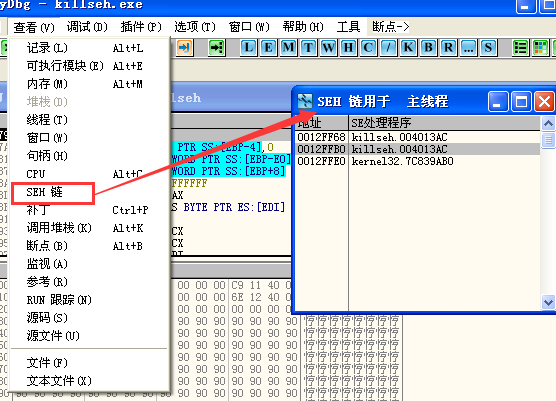Select SEH row 0012FF68
The width and height of the screenshot is (556, 401).
click(418, 137)
